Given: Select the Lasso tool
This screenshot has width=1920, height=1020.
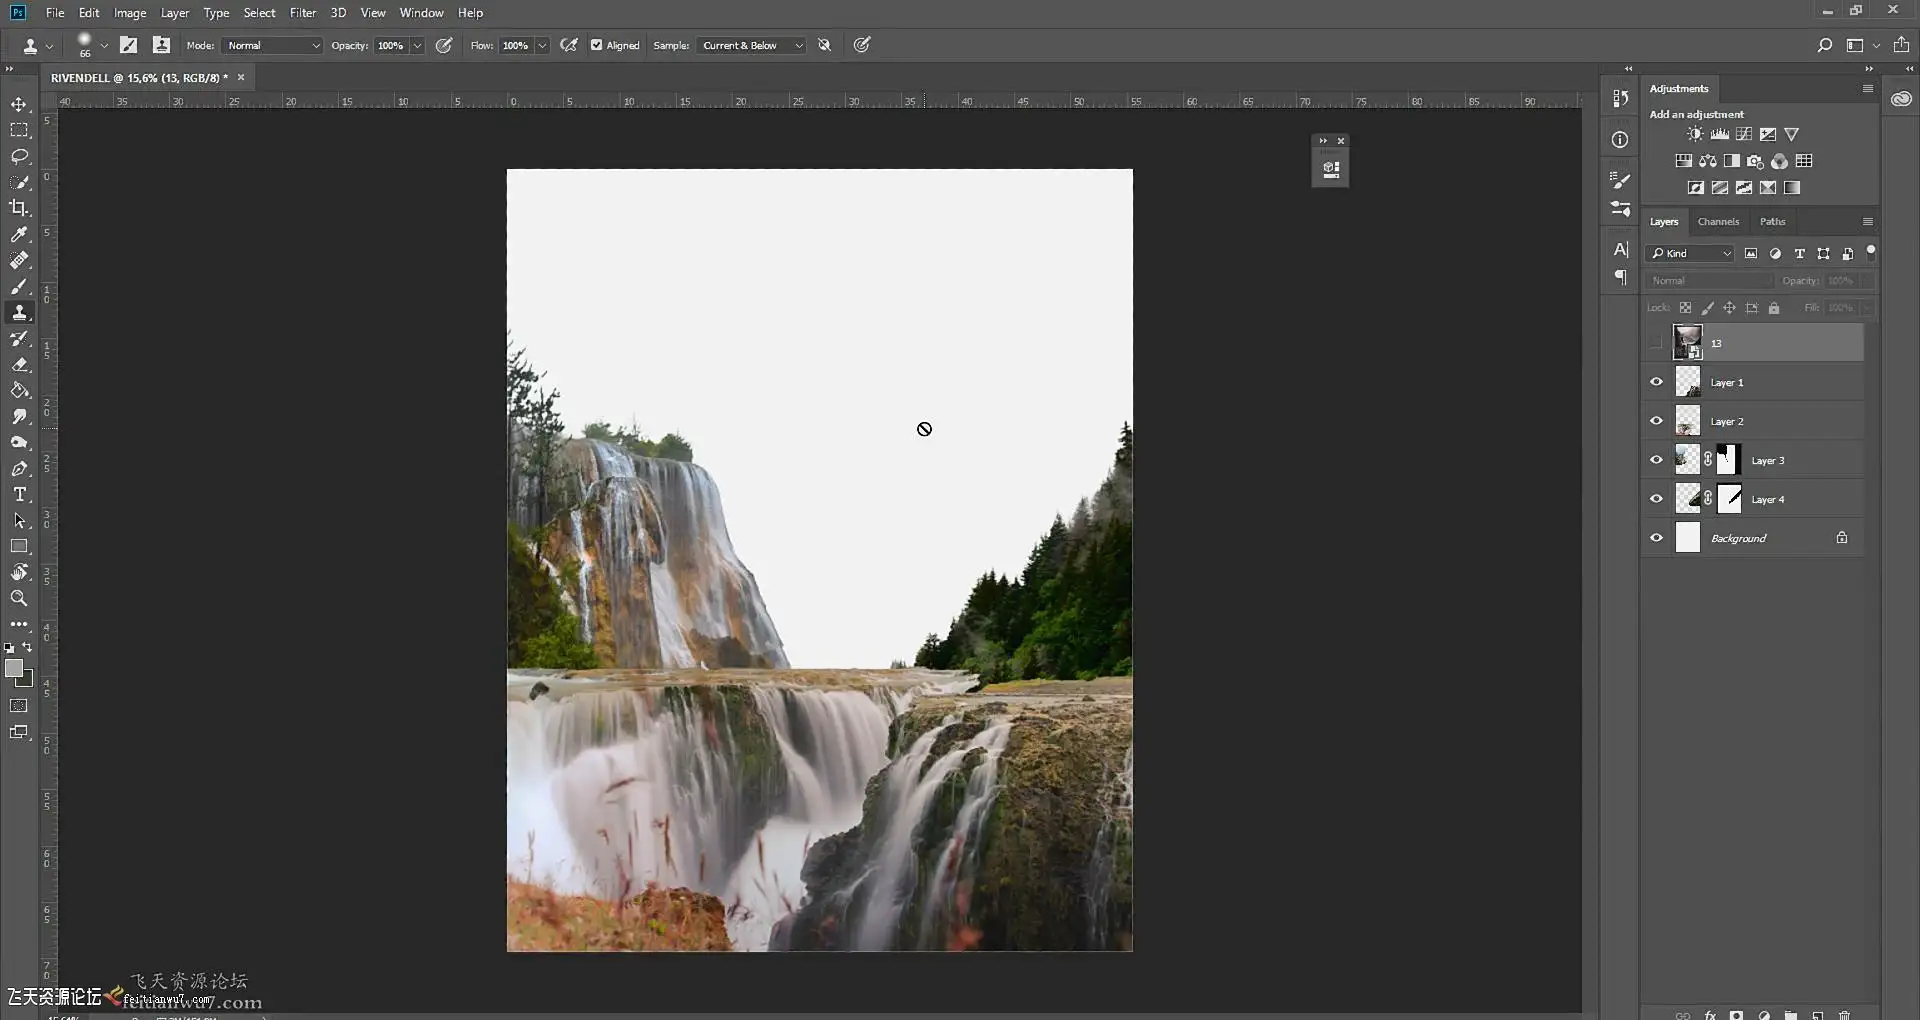Looking at the screenshot, I should [19, 157].
